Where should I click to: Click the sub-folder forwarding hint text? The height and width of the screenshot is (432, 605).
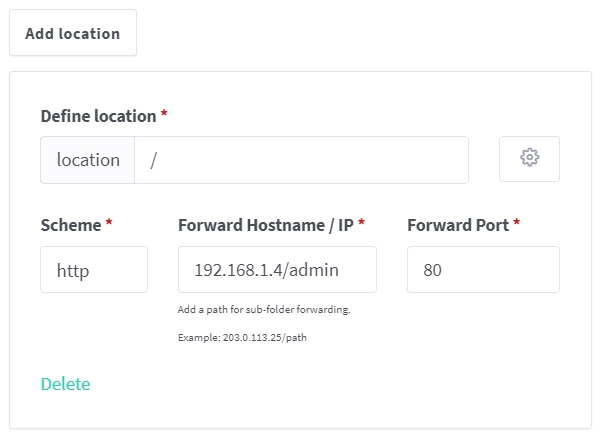[264, 310]
